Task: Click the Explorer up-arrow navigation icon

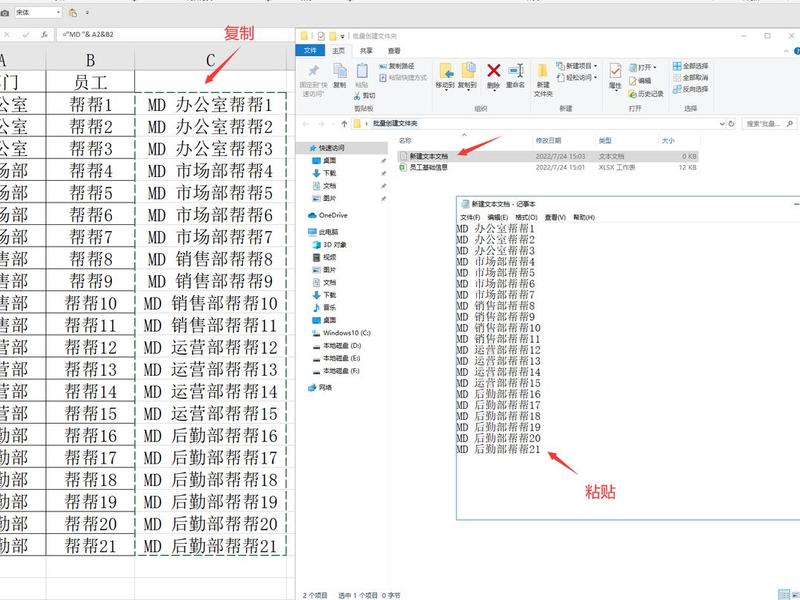Action: click(x=344, y=123)
